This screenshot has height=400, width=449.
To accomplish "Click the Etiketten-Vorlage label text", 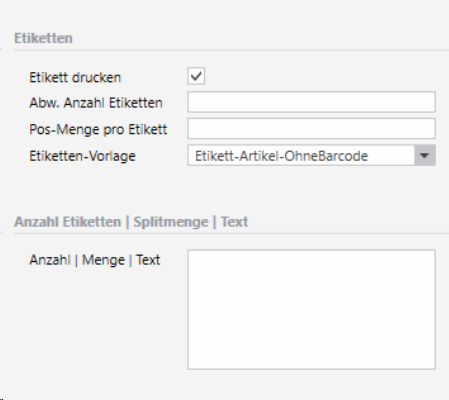I will click(x=82, y=156).
